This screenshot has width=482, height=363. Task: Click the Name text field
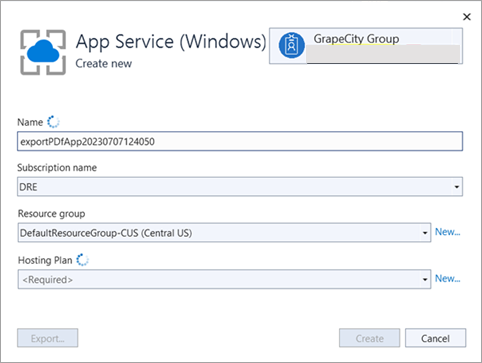tap(240, 141)
